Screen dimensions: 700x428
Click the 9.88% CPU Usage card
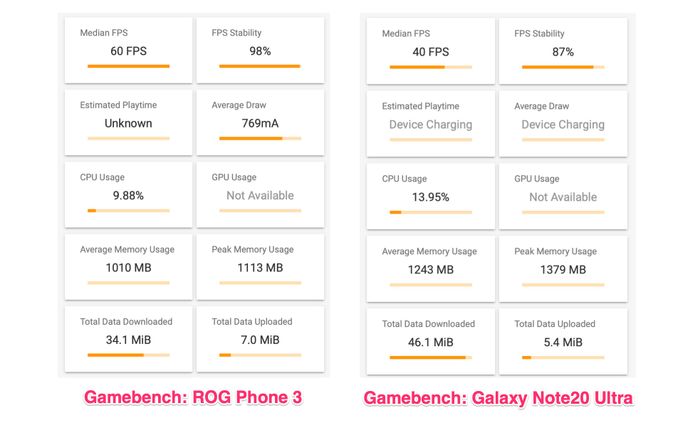point(129,195)
